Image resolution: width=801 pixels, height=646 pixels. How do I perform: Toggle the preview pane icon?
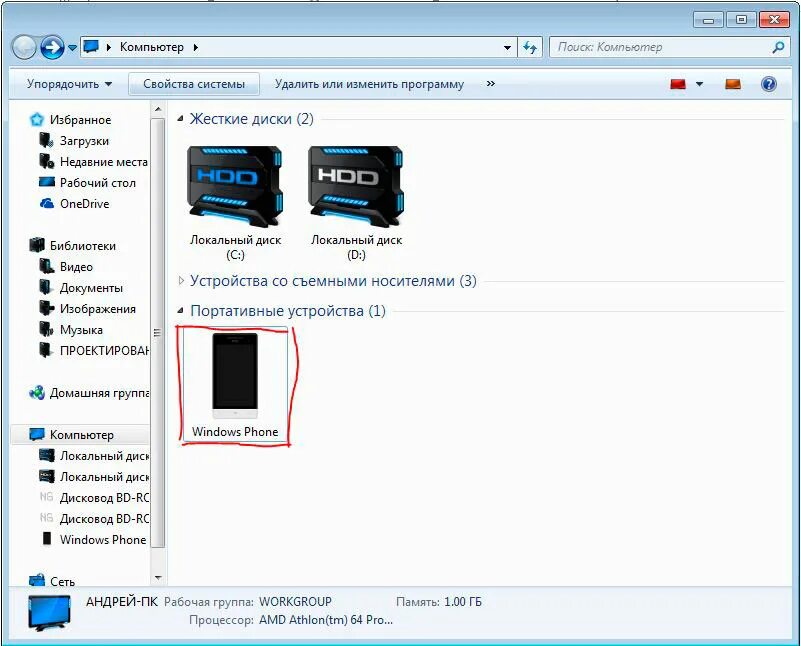click(733, 84)
